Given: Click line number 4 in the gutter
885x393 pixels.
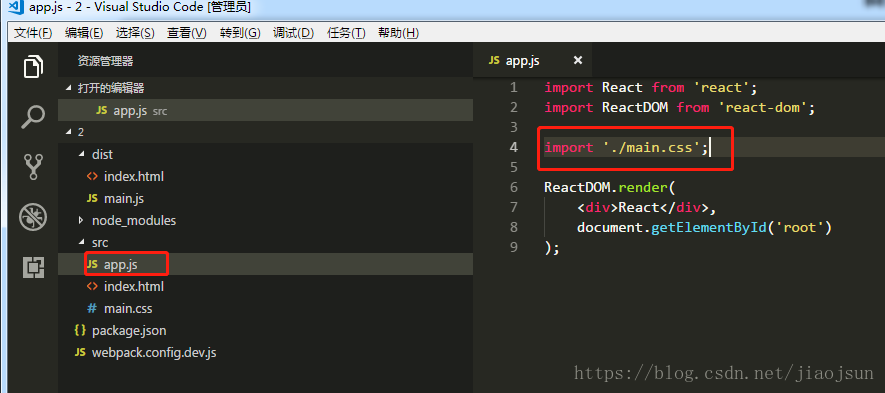Looking at the screenshot, I should click(513, 147).
